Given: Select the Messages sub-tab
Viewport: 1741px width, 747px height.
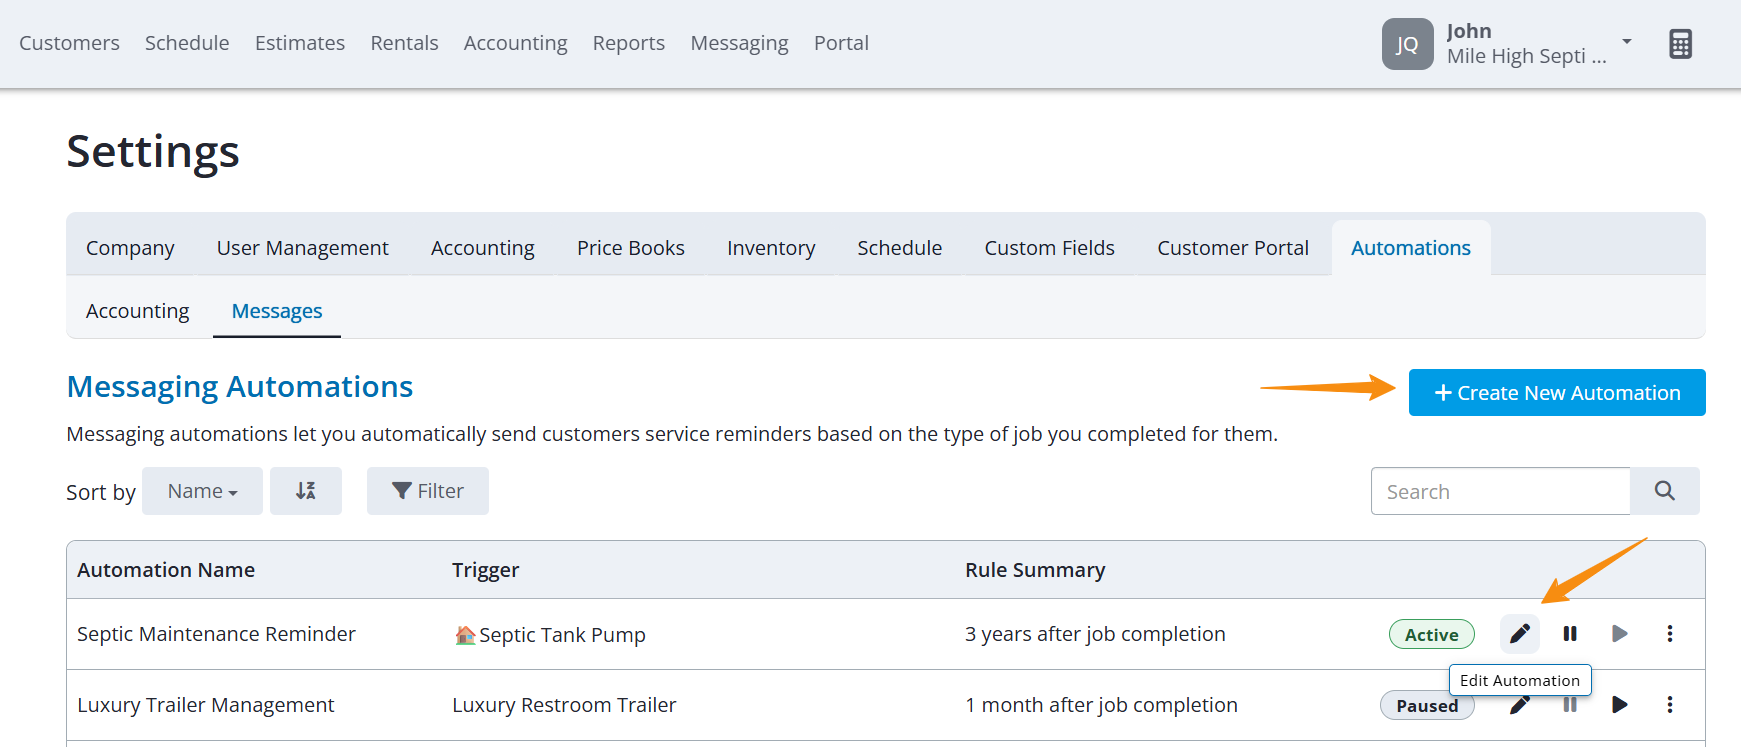Looking at the screenshot, I should point(277,311).
